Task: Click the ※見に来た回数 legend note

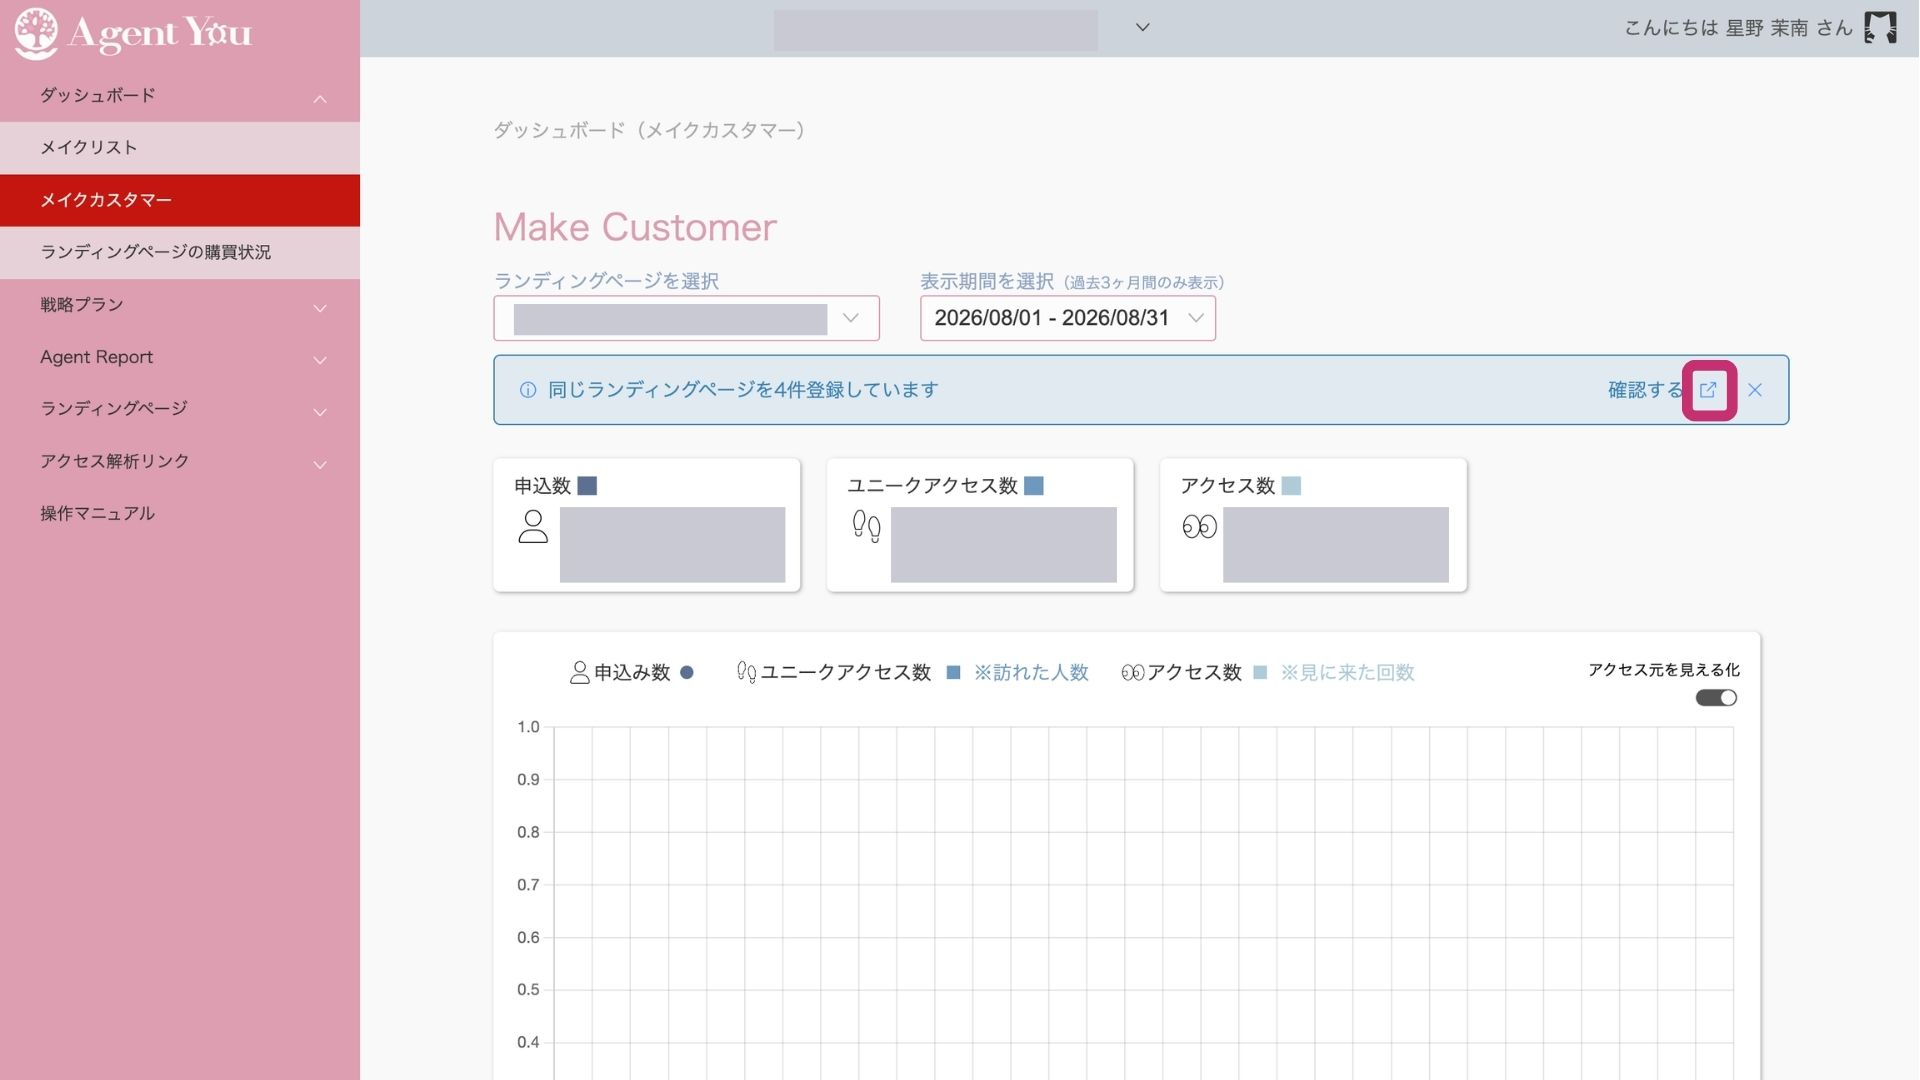Action: (1348, 673)
